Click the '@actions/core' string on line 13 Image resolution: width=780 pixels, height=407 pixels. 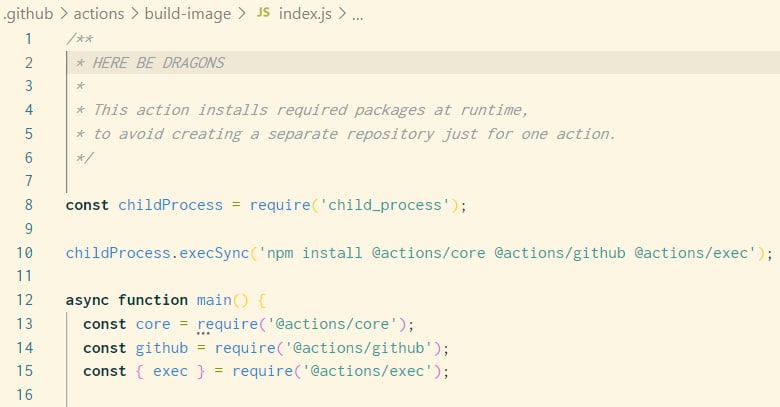click(333, 324)
